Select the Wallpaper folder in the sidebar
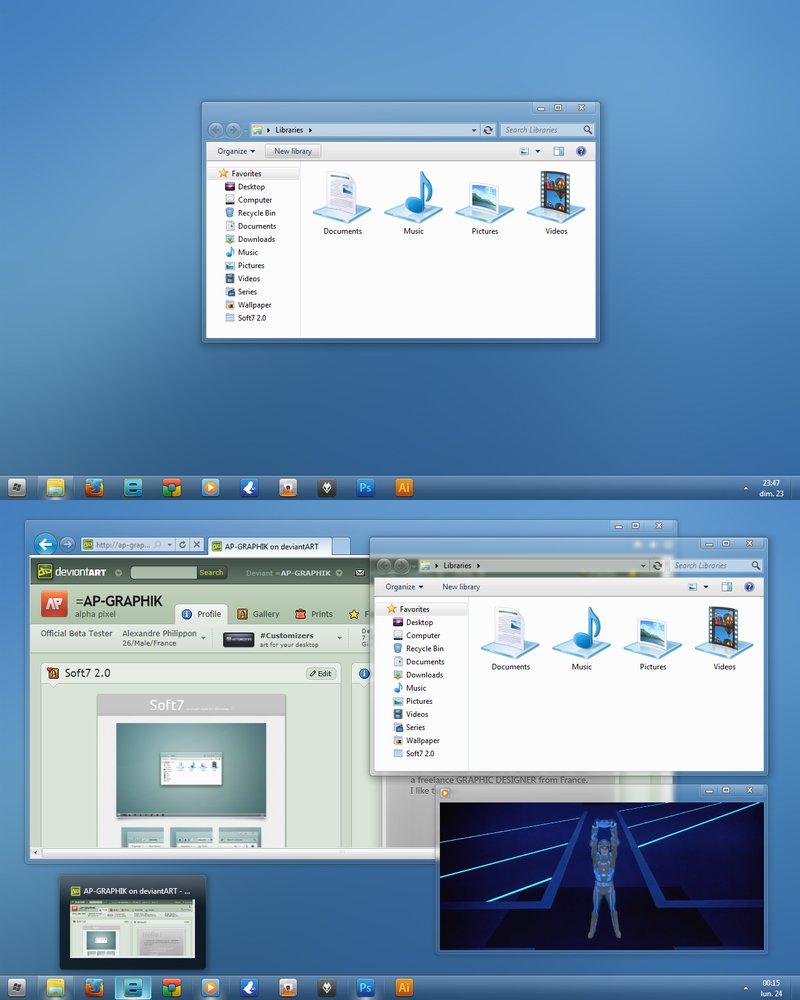Screen dimensions: 800x1000 click(423, 740)
